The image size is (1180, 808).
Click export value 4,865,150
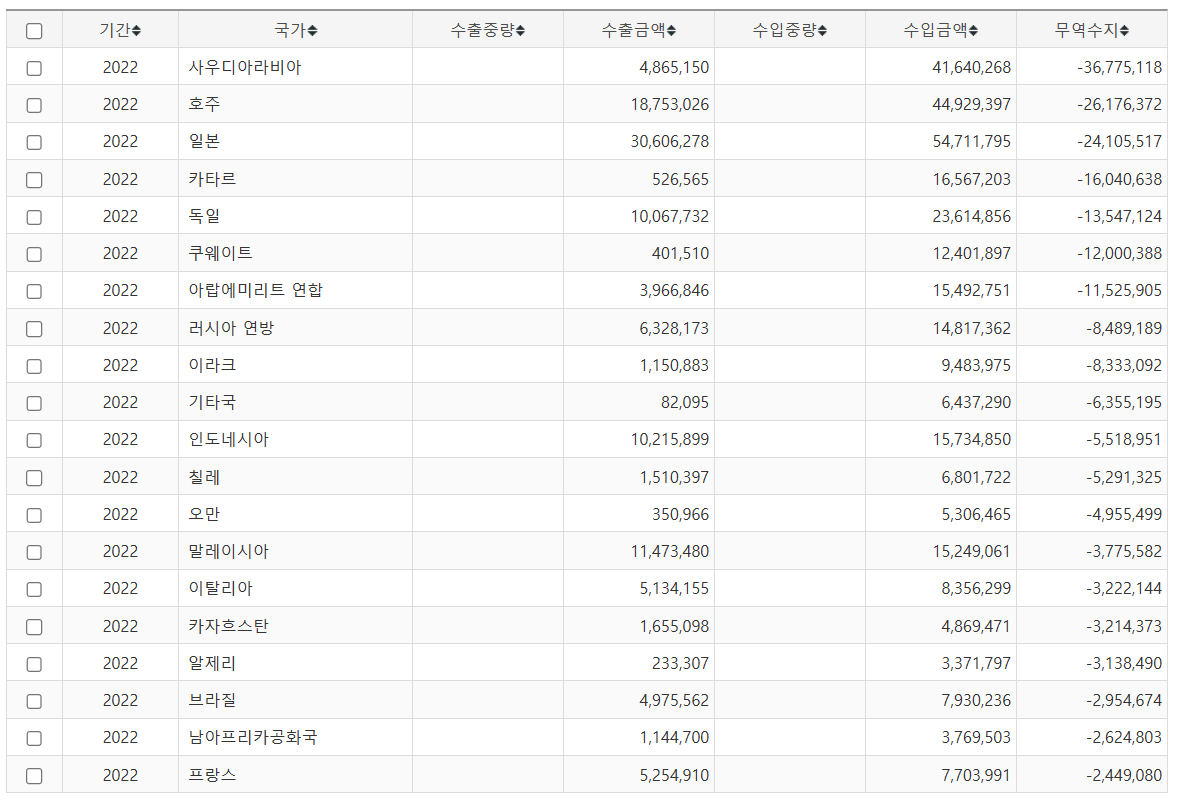pyautogui.click(x=674, y=67)
